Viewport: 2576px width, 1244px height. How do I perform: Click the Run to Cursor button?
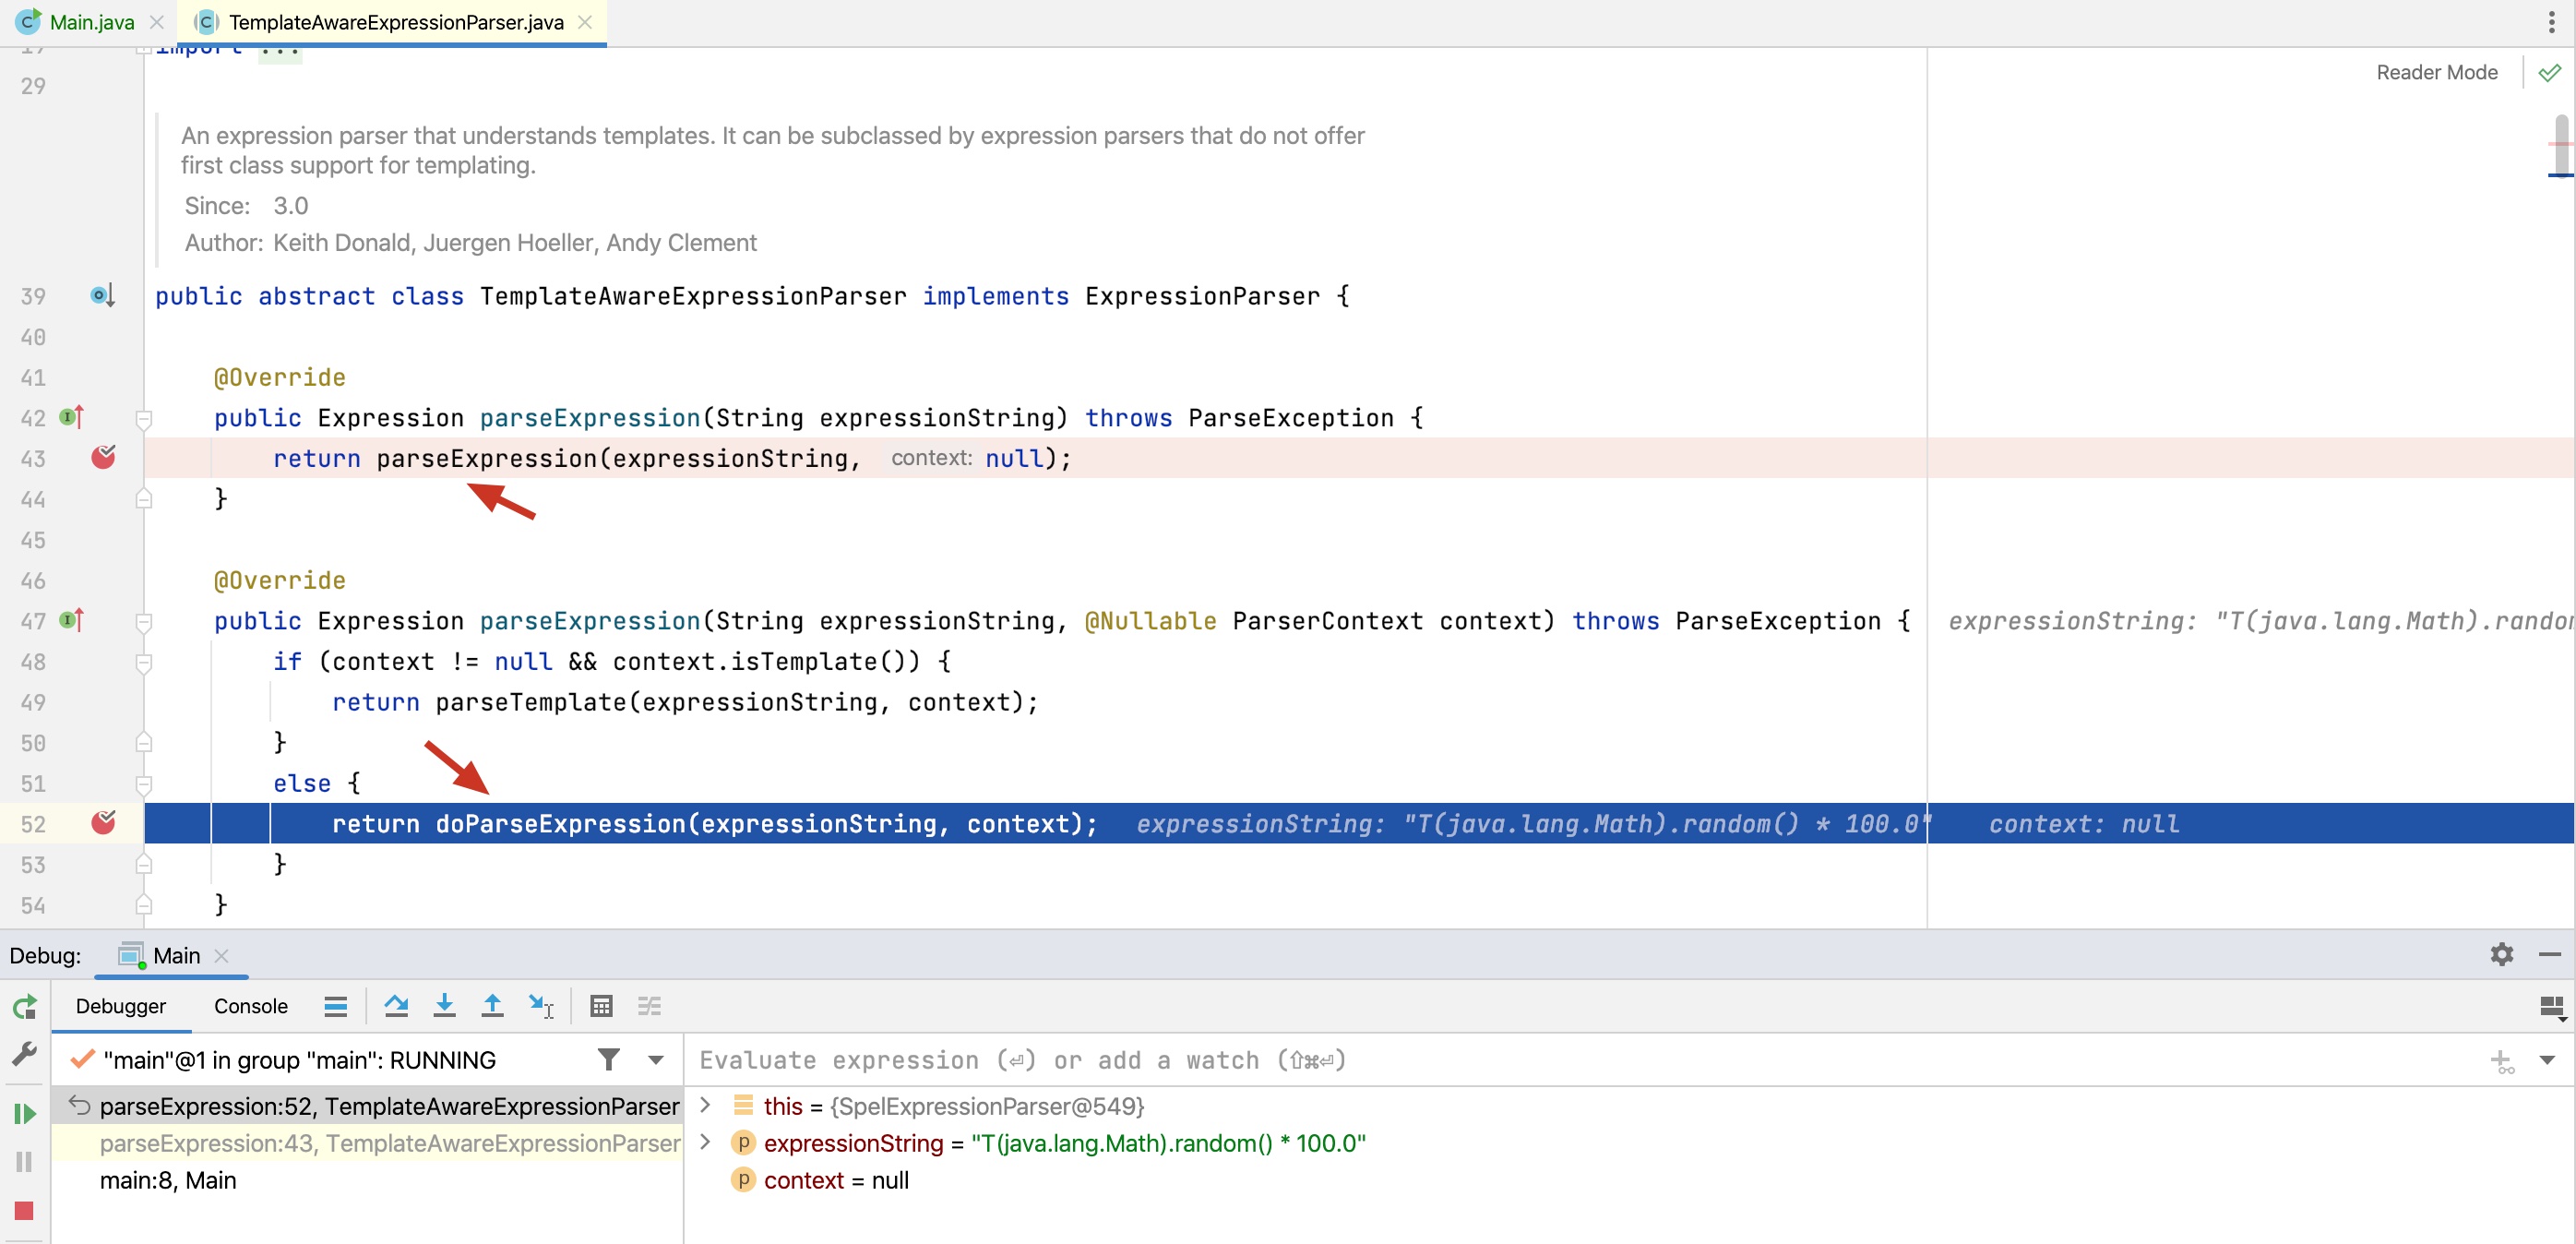point(541,1006)
